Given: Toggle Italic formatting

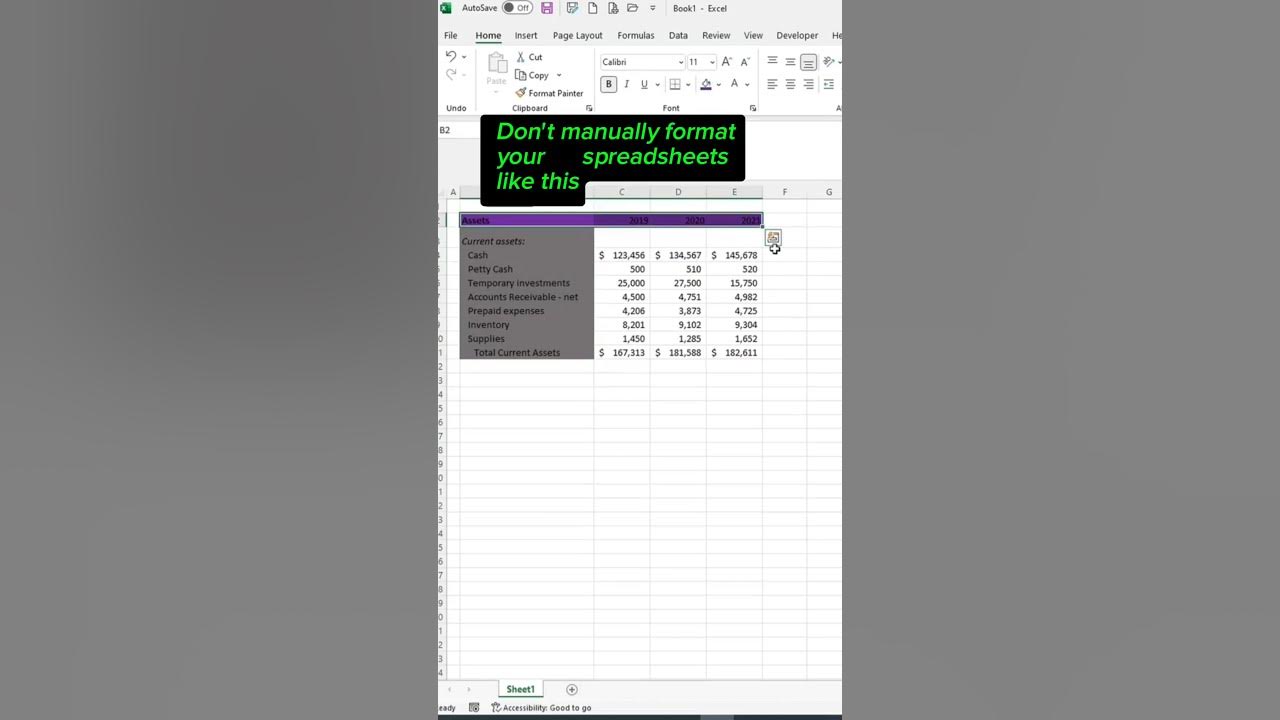Looking at the screenshot, I should (626, 84).
